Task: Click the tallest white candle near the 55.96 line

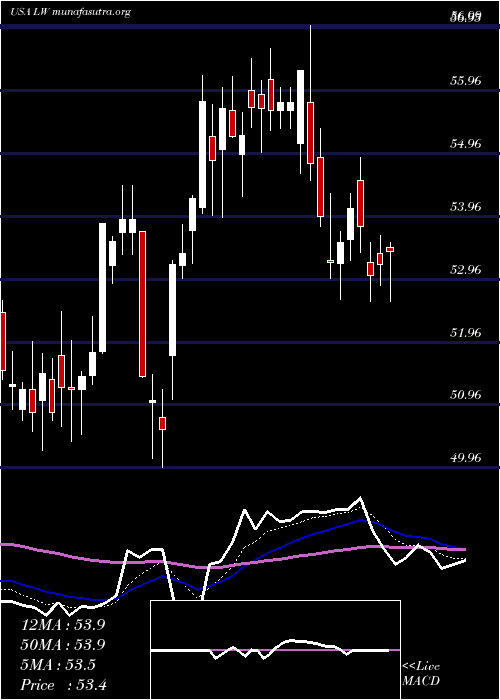Action: 300,107
